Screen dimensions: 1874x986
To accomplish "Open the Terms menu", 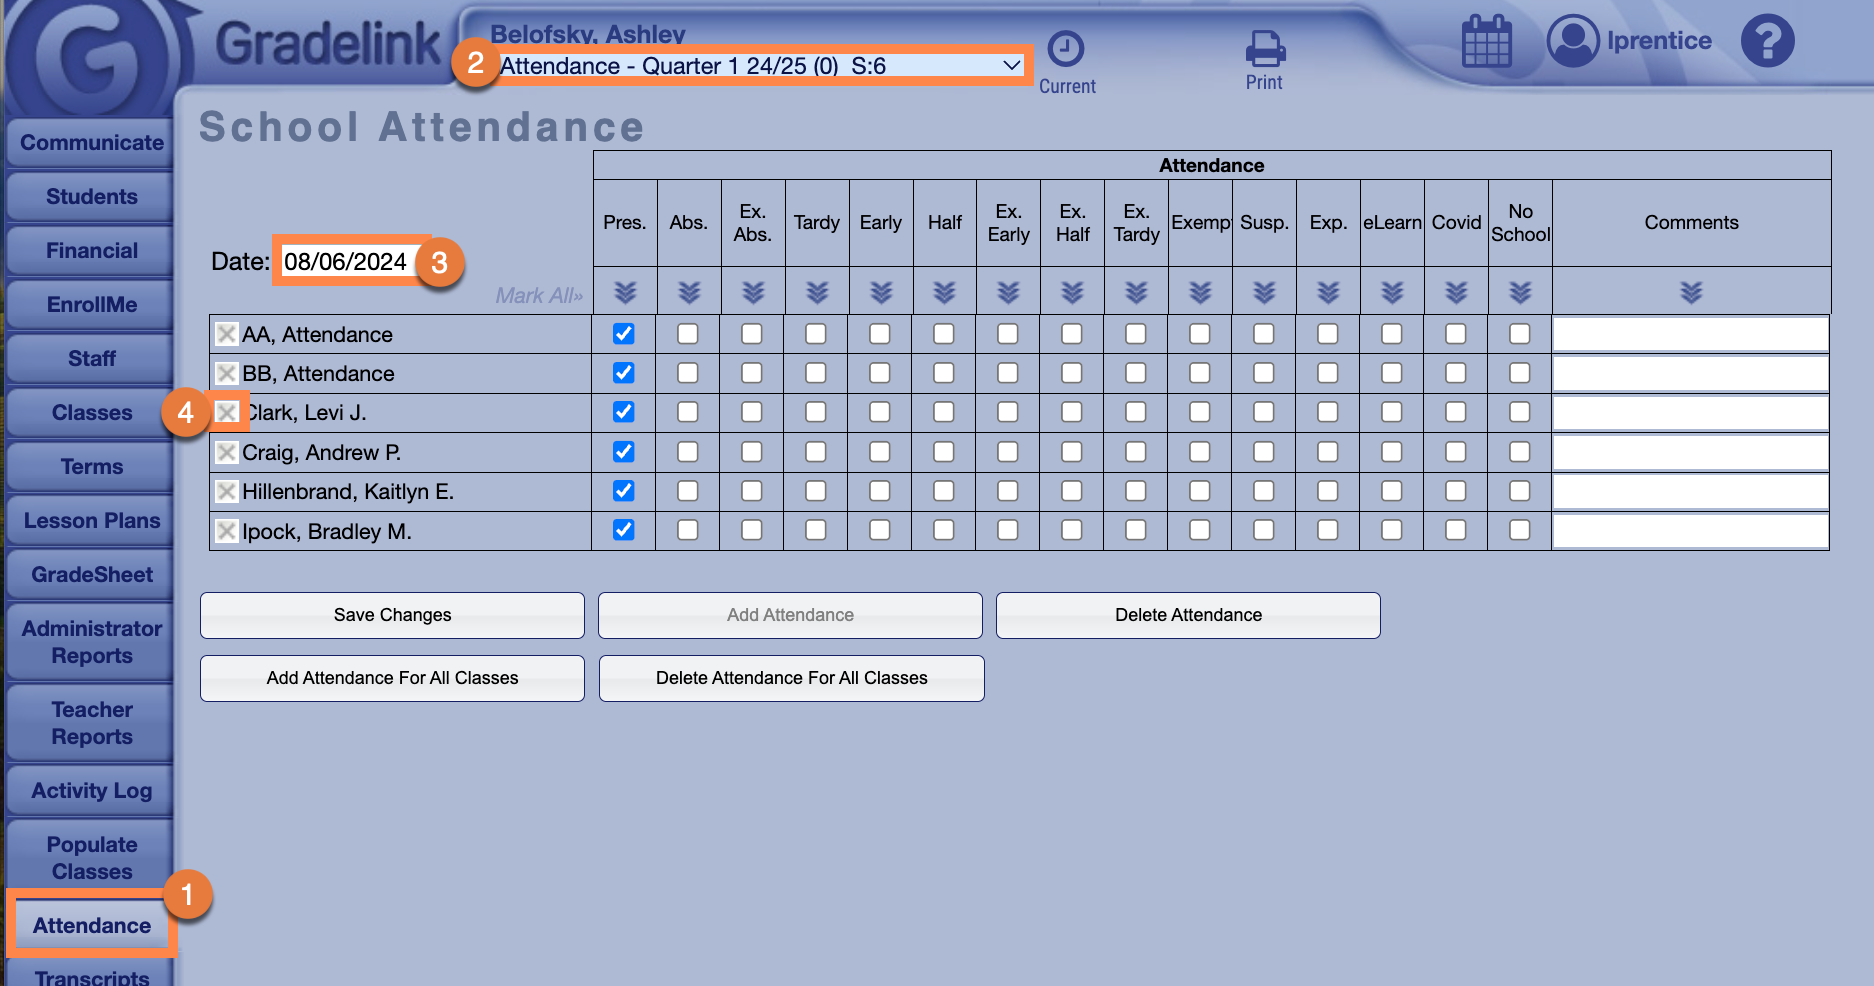I will point(91,467).
